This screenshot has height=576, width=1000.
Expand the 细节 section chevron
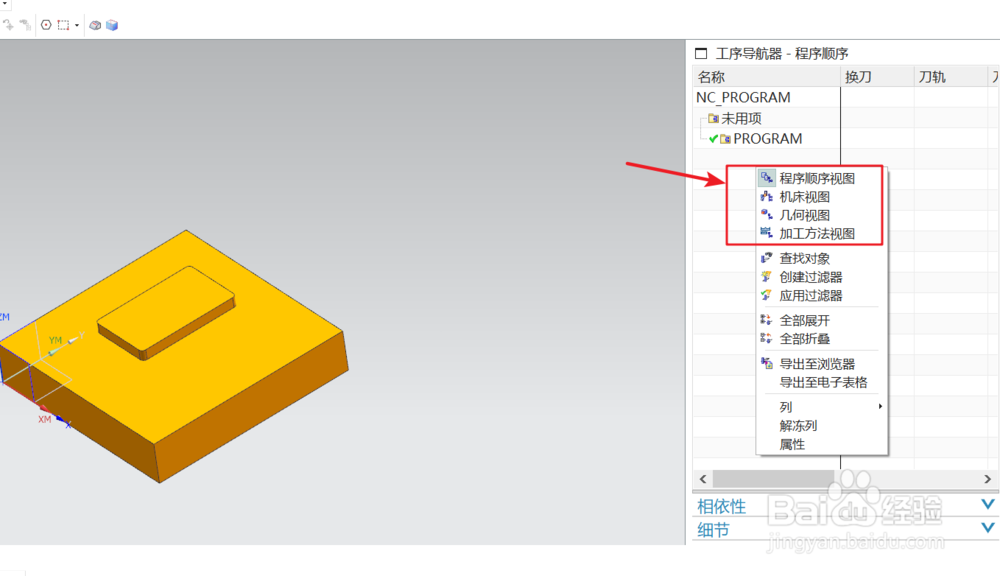click(x=987, y=528)
